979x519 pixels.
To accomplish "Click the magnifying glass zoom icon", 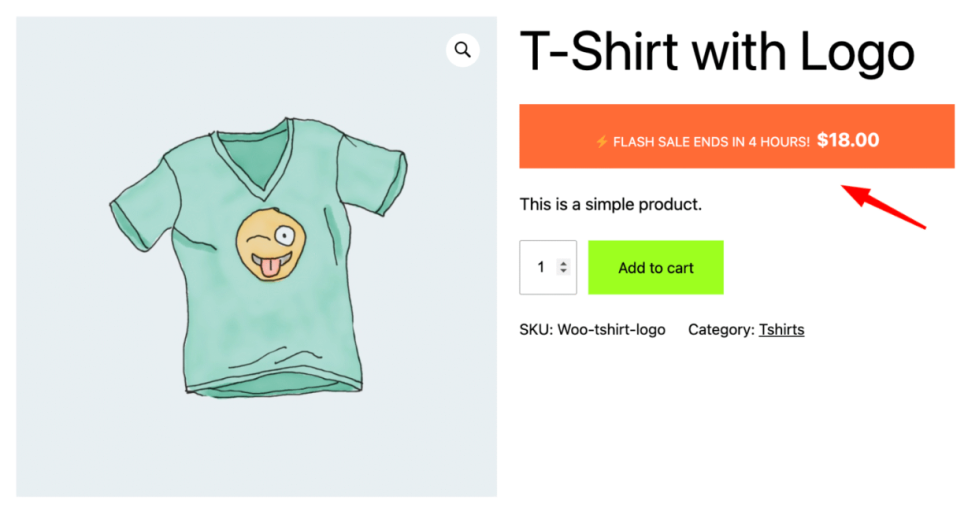I will click(462, 49).
